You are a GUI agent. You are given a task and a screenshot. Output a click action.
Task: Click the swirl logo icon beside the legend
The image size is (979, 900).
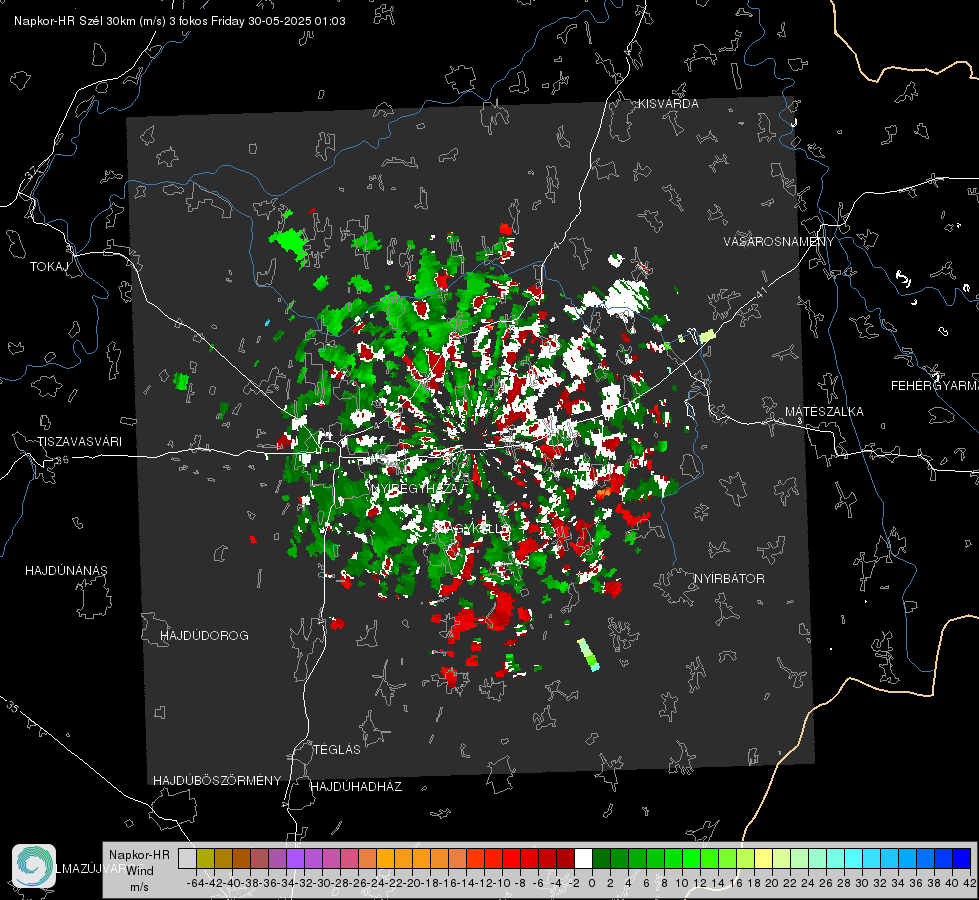(34, 866)
